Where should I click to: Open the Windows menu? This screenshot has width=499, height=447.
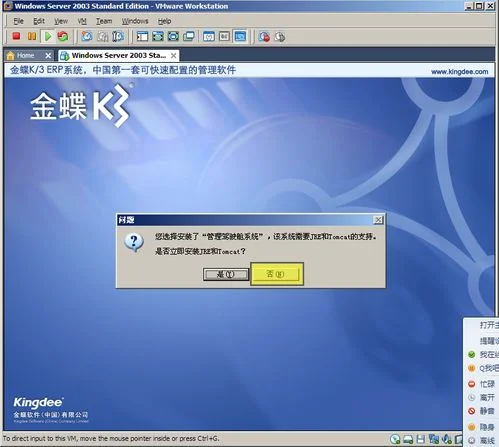[x=135, y=21]
